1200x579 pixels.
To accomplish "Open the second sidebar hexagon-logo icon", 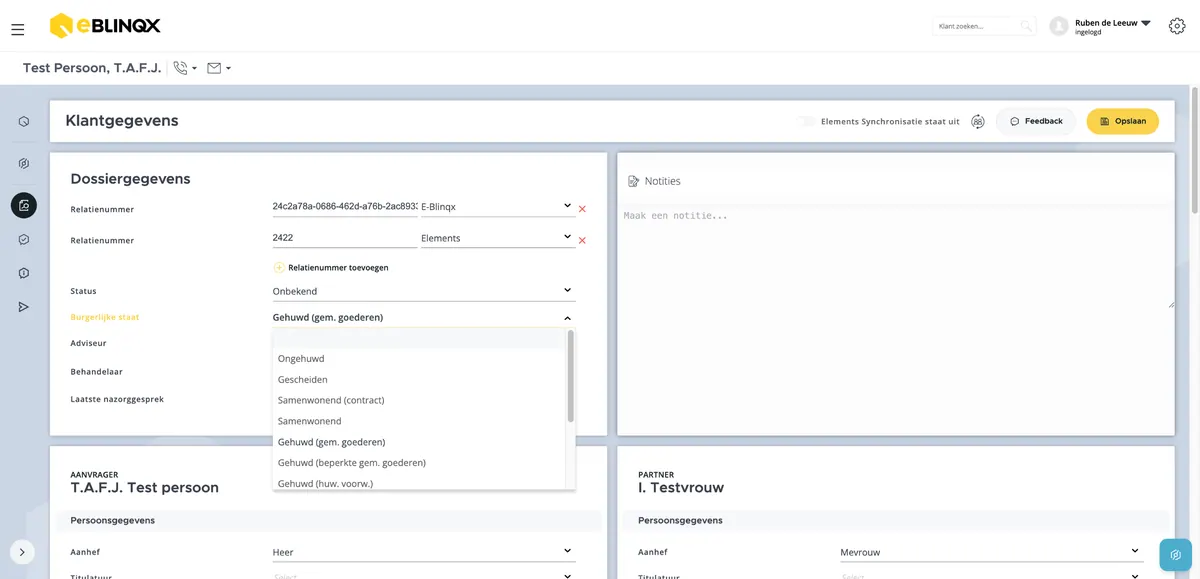I will point(24,163).
